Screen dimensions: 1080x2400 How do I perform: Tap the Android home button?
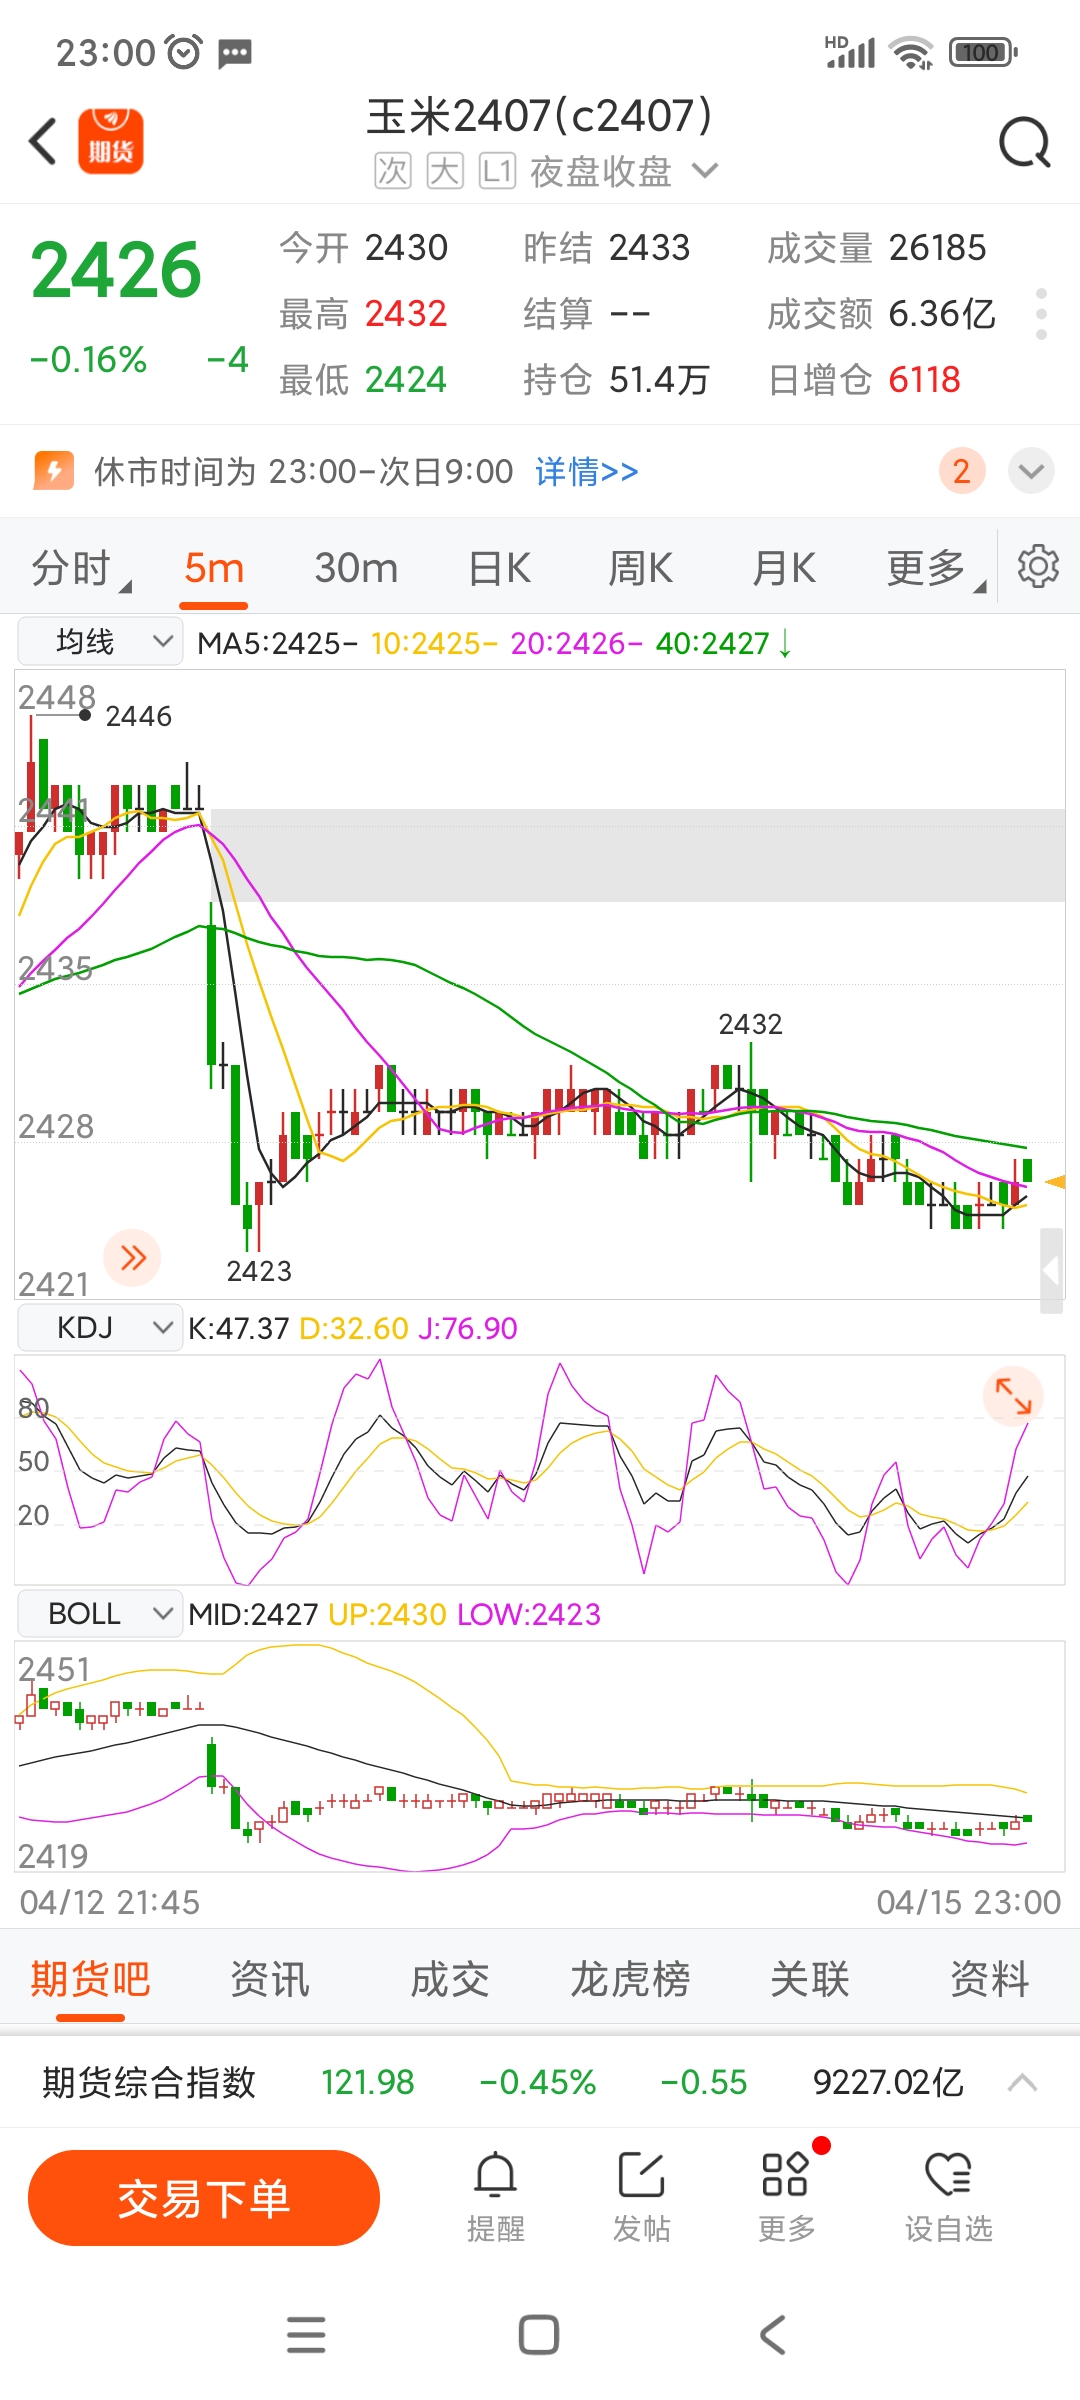[539, 2335]
